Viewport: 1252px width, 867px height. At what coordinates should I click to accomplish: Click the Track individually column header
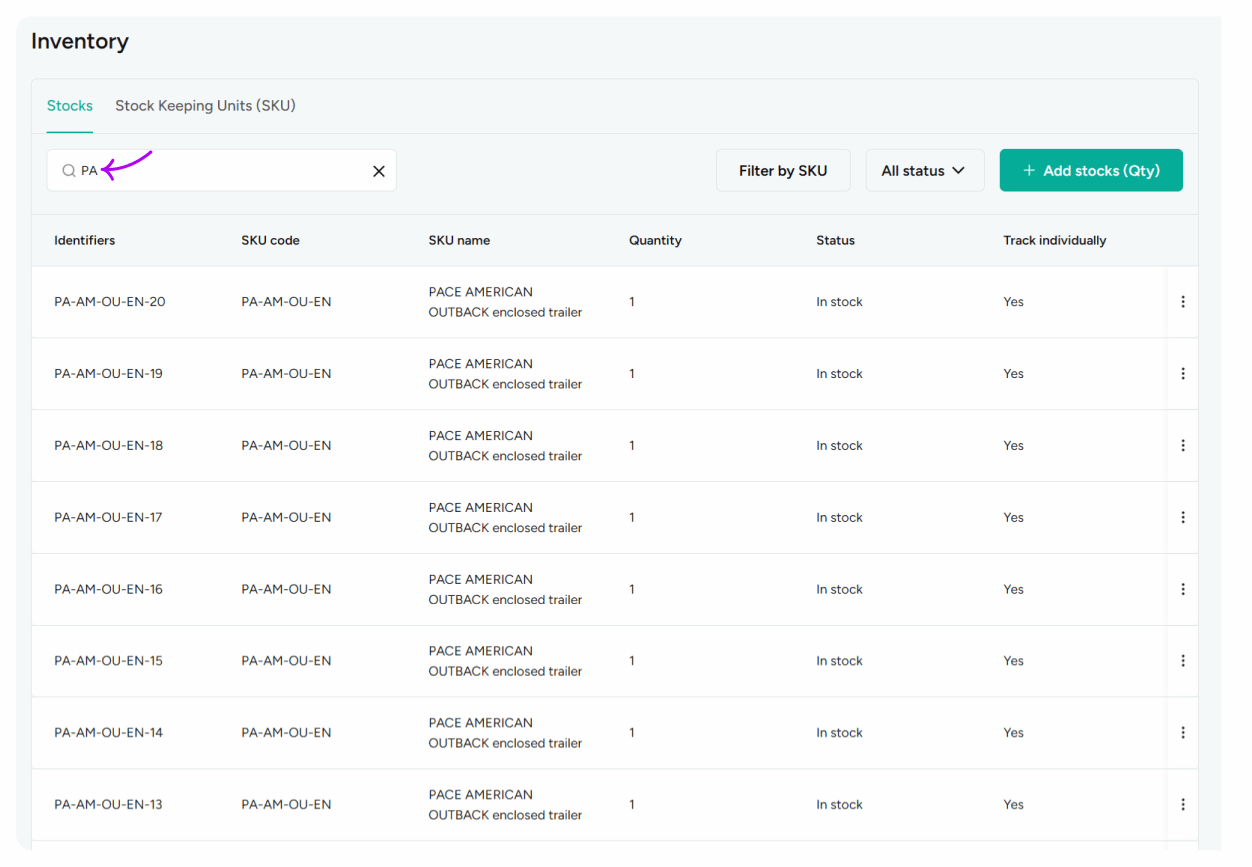[x=1054, y=240]
